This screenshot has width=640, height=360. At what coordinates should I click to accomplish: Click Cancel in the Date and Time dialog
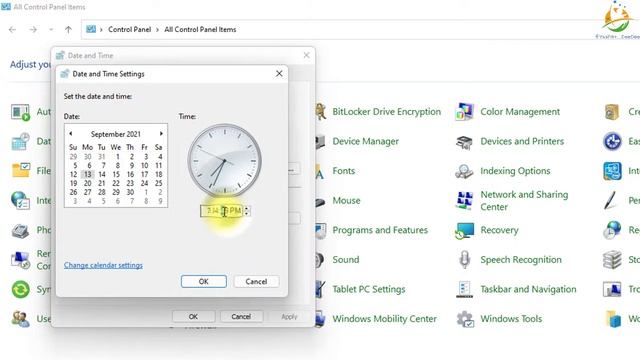(x=241, y=316)
